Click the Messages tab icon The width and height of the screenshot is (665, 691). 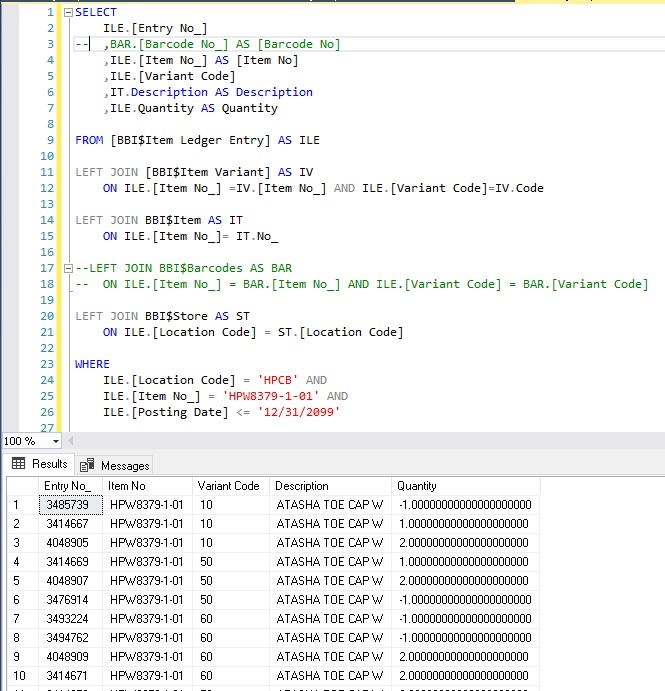point(87,465)
